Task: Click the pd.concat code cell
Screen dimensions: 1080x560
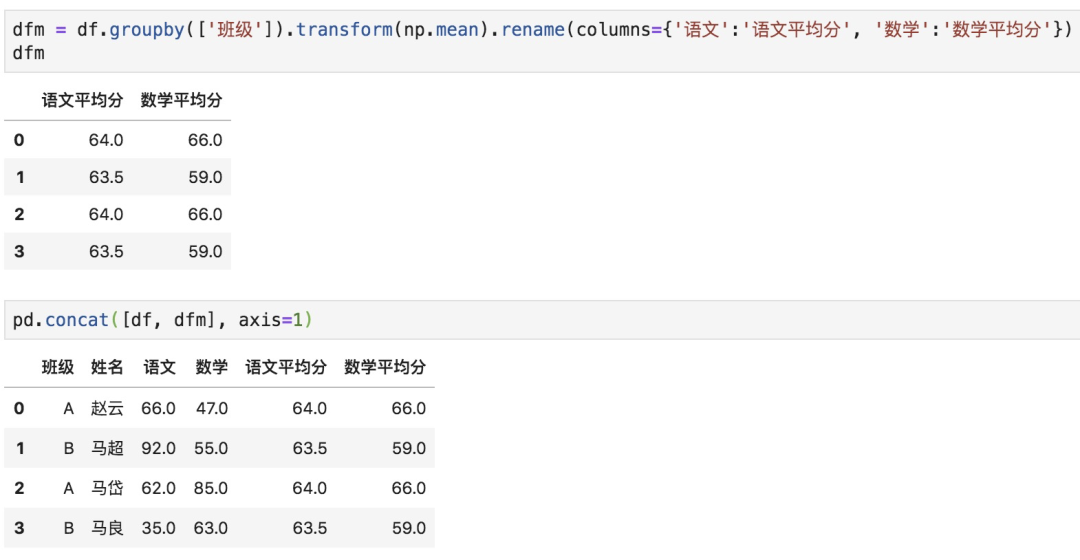Action: [540, 320]
